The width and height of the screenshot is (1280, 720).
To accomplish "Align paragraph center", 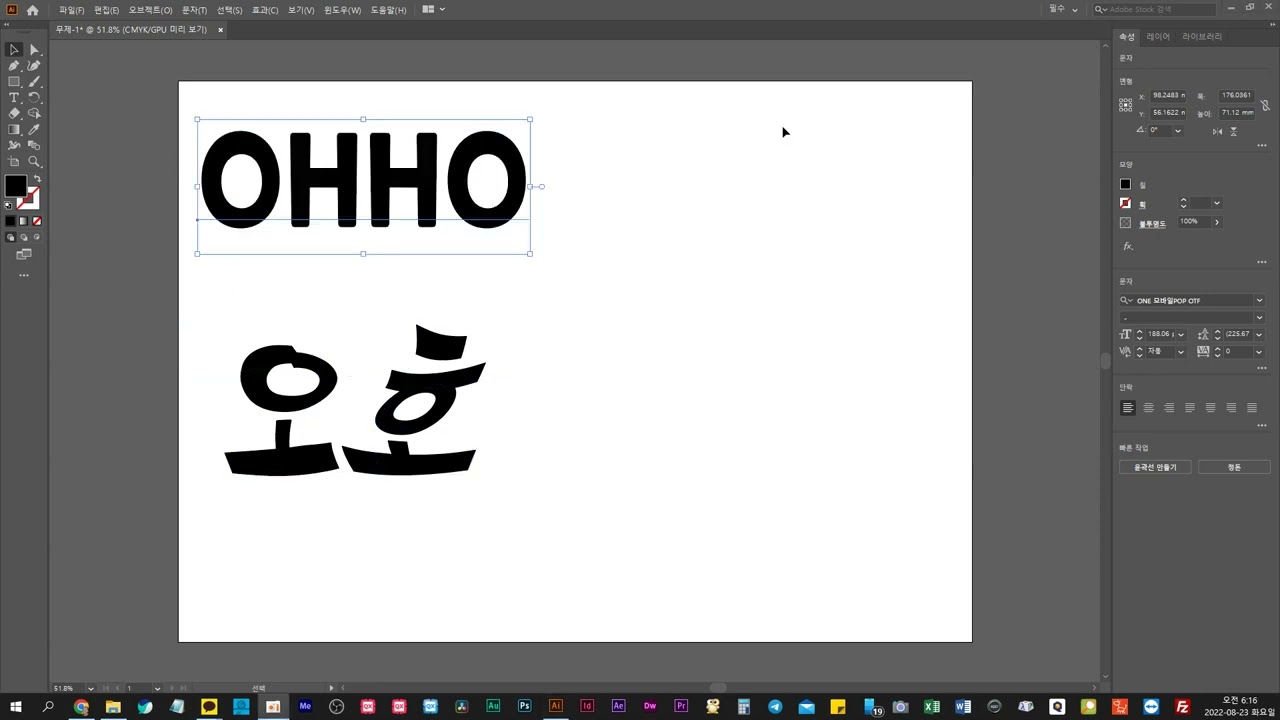I will click(1148, 408).
